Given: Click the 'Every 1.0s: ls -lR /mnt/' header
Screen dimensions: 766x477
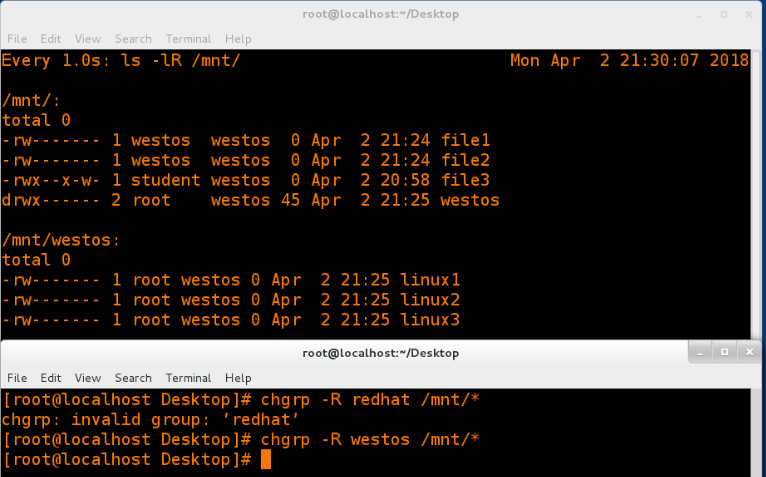Looking at the screenshot, I should click(121, 61).
